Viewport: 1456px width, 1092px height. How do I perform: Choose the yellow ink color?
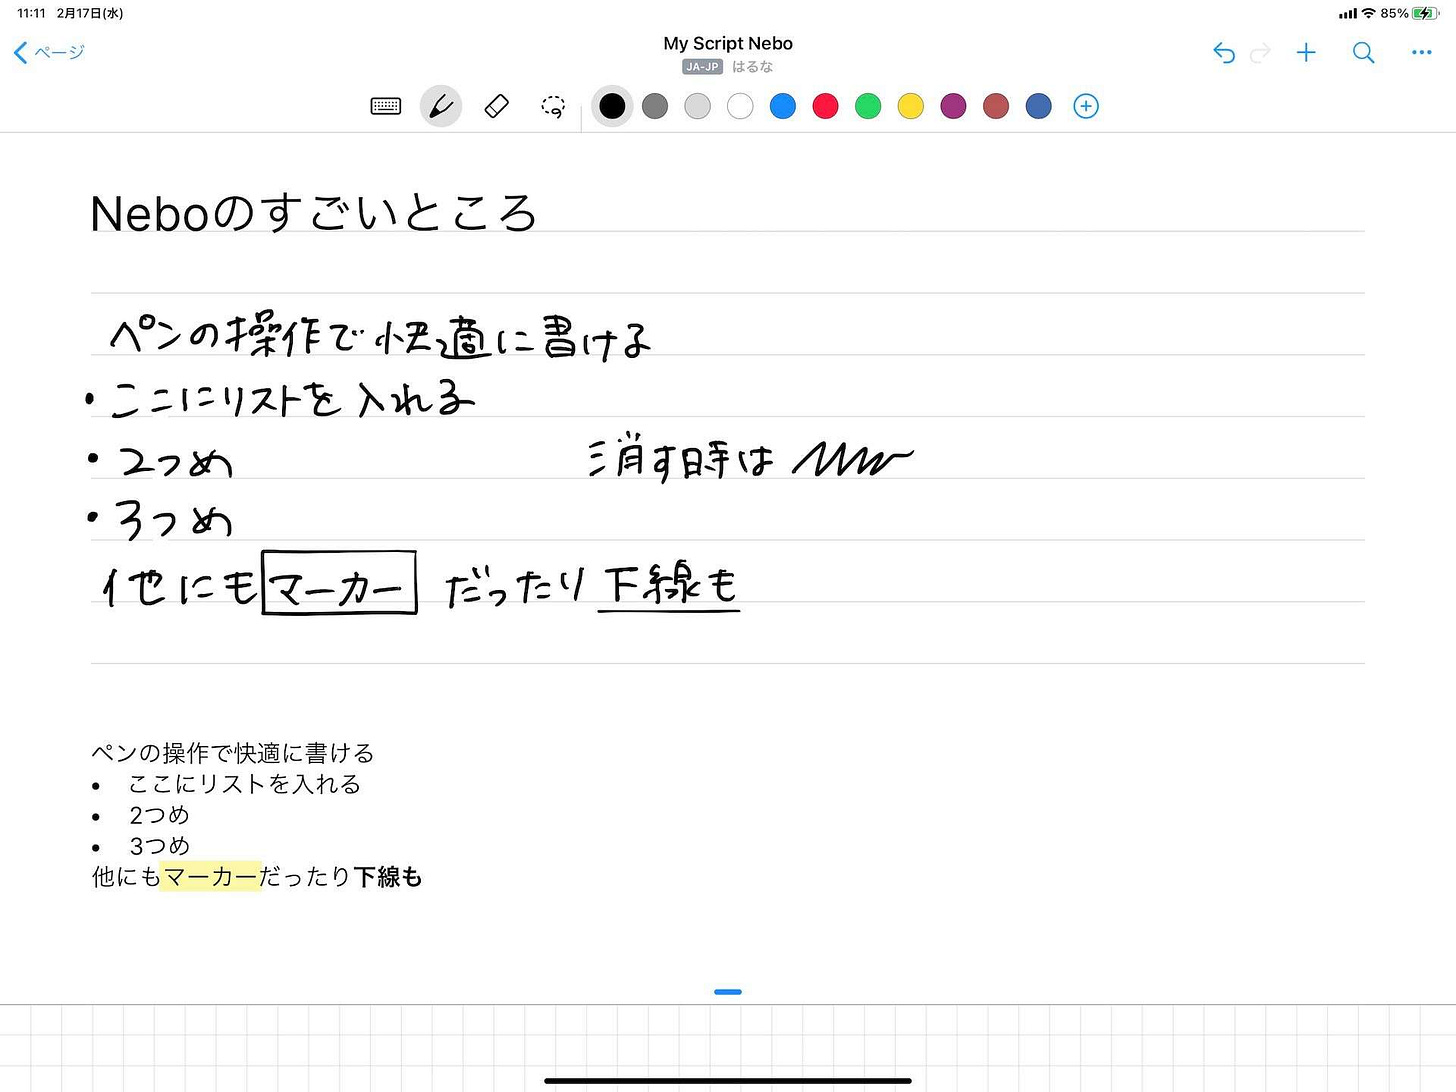tap(911, 106)
